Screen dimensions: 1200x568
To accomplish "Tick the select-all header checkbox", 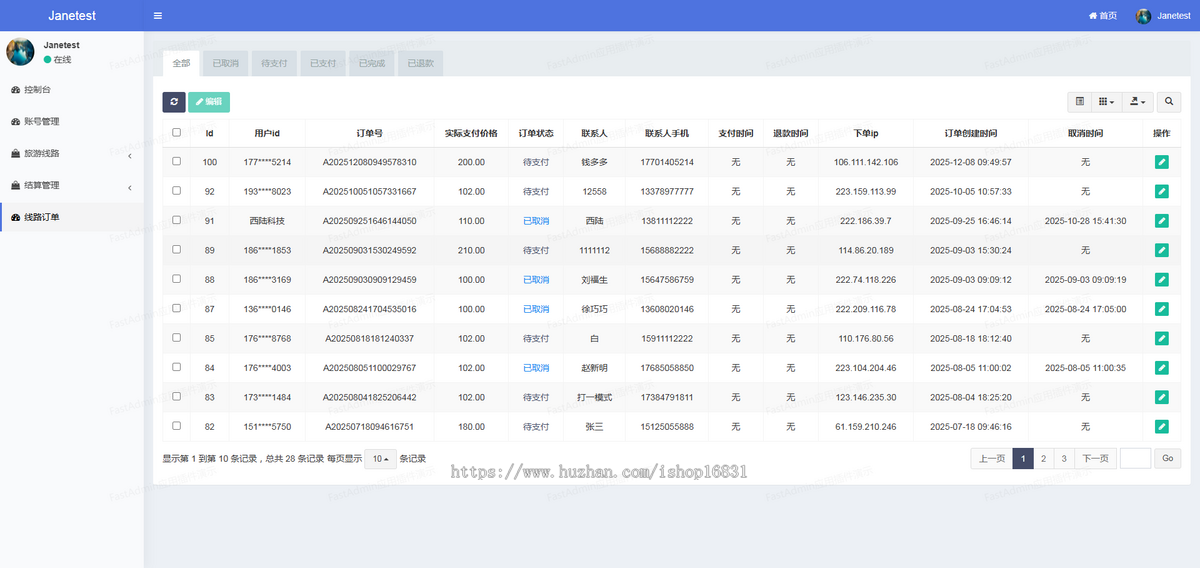I will 177,132.
